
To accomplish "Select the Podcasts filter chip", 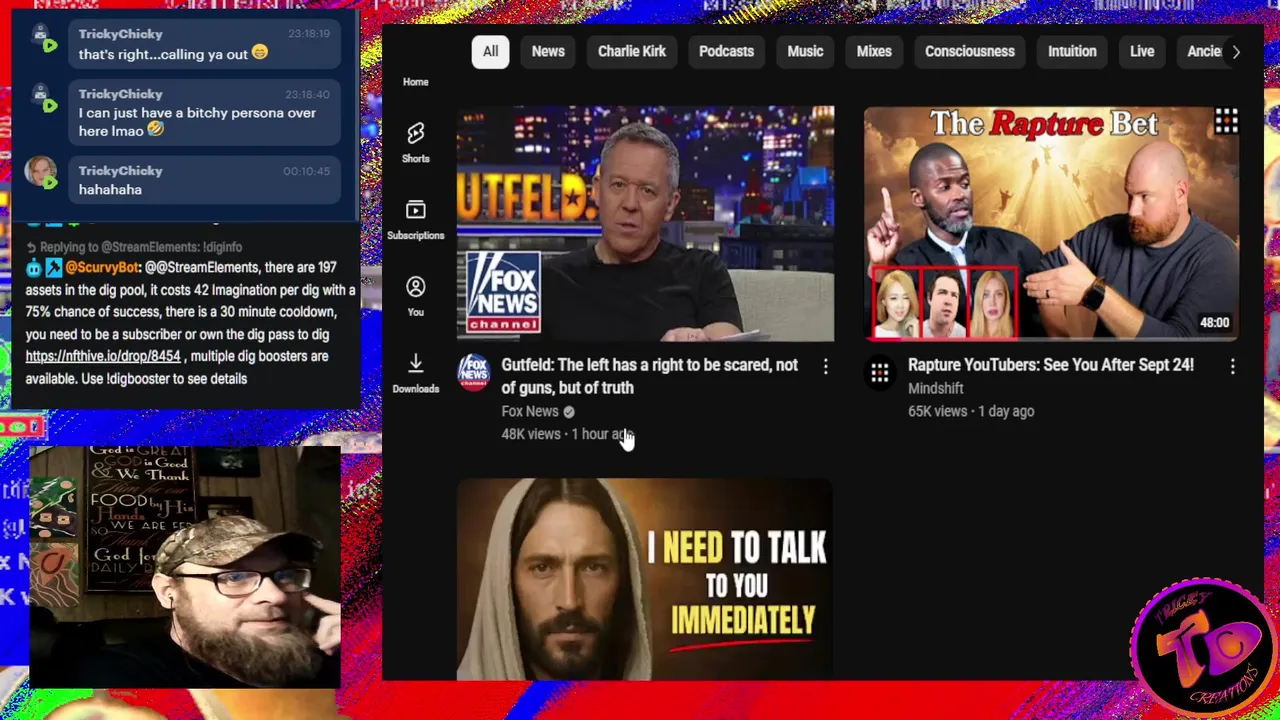I will pyautogui.click(x=726, y=52).
